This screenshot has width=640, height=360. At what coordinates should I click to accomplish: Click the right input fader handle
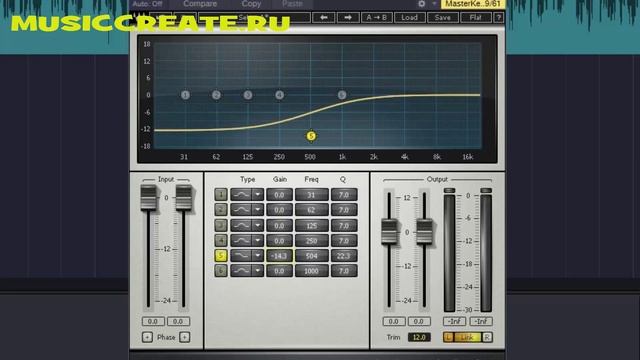[x=184, y=198]
